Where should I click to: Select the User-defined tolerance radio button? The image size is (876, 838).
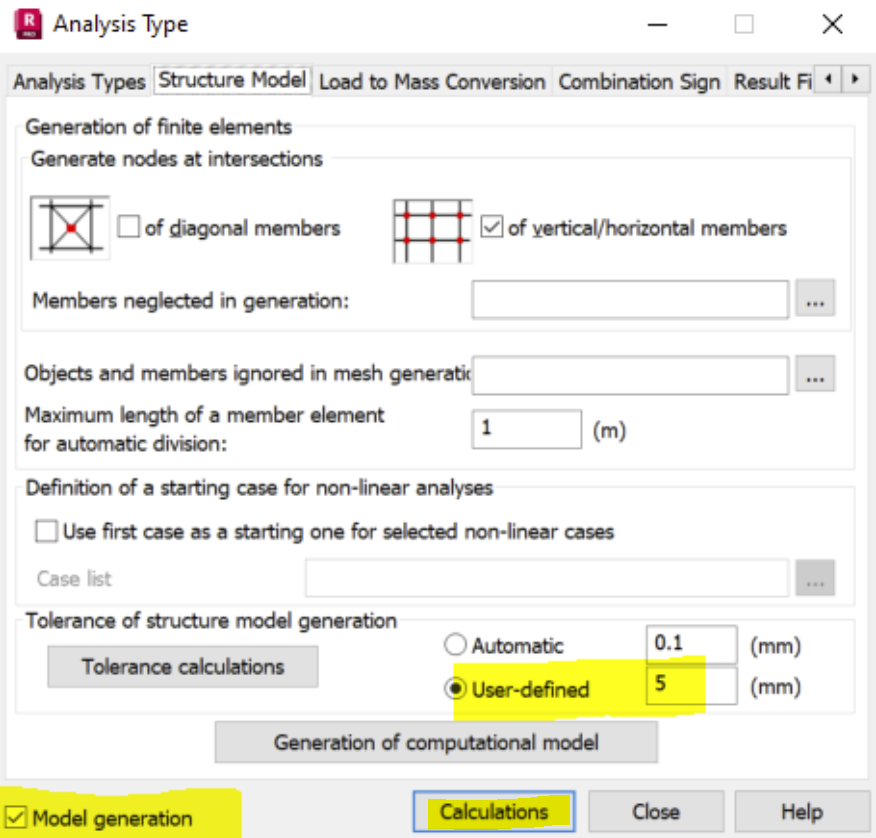455,689
